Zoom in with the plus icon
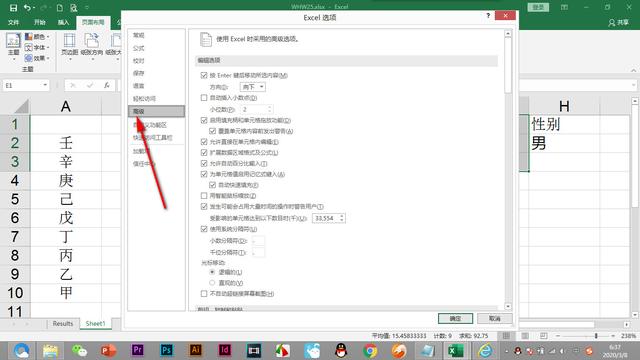Image resolution: width=640 pixels, height=360 pixels. tap(613, 336)
